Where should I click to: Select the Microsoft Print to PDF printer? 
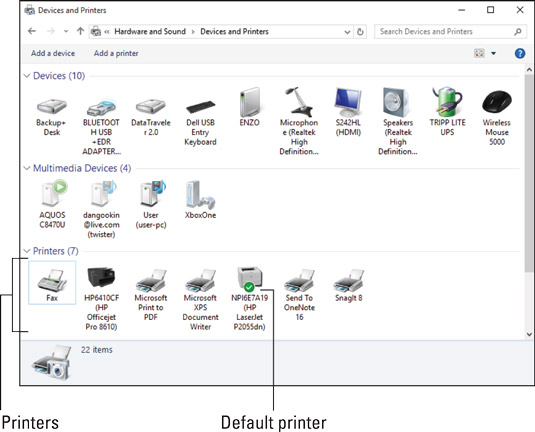coord(150,280)
